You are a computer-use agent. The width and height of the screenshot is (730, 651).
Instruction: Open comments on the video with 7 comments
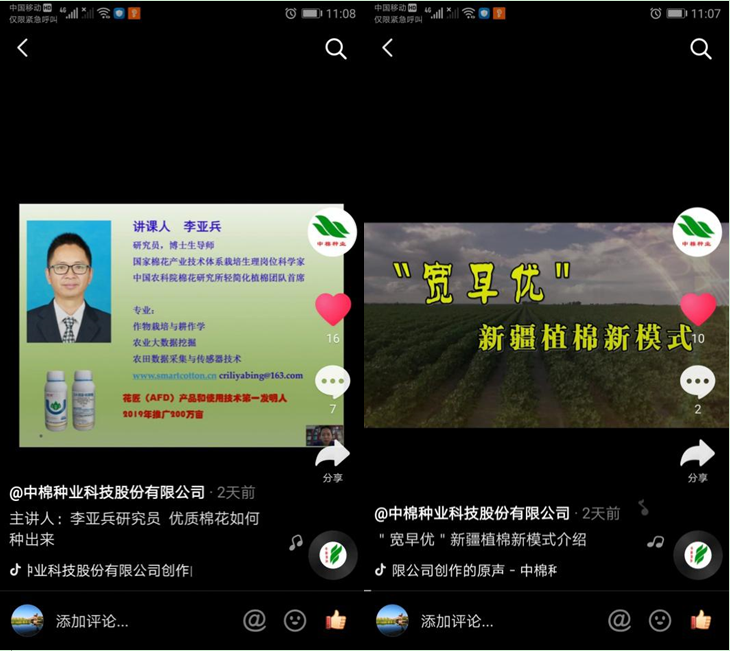point(333,382)
